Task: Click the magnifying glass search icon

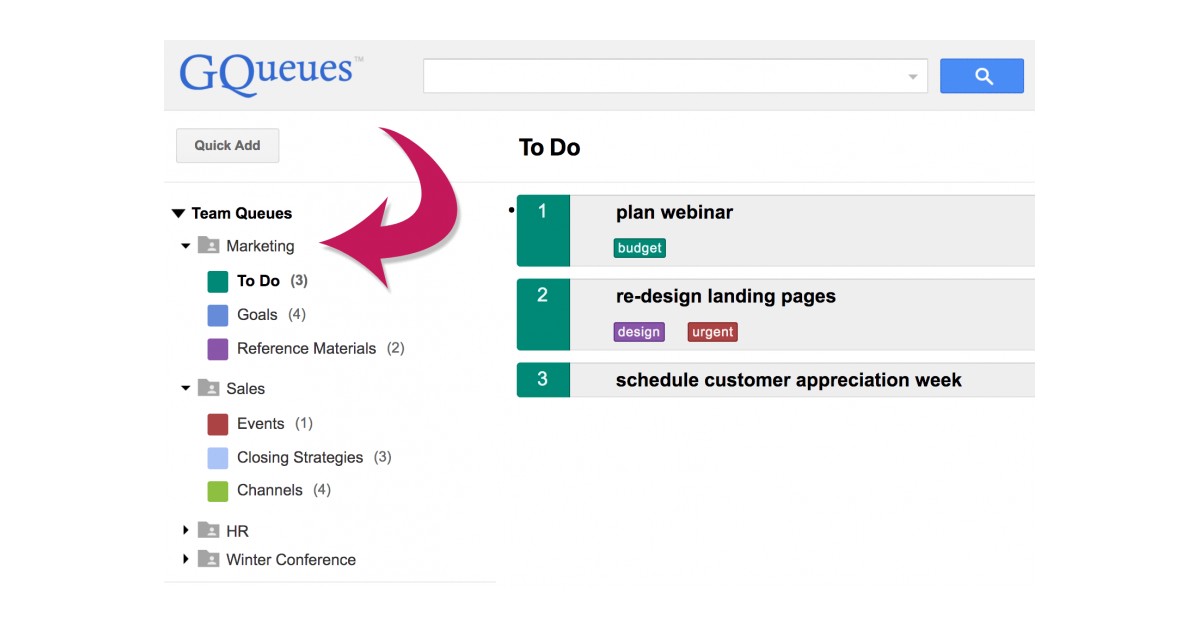Action: coord(981,75)
